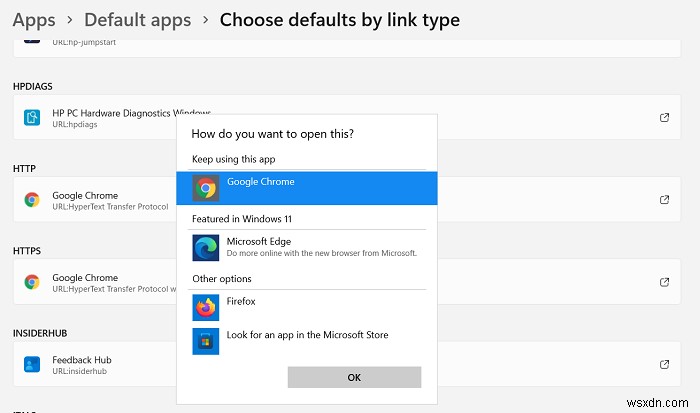700x413 pixels.
Task: Open external link icon for INSIDERHUB row
Action: coord(664,364)
